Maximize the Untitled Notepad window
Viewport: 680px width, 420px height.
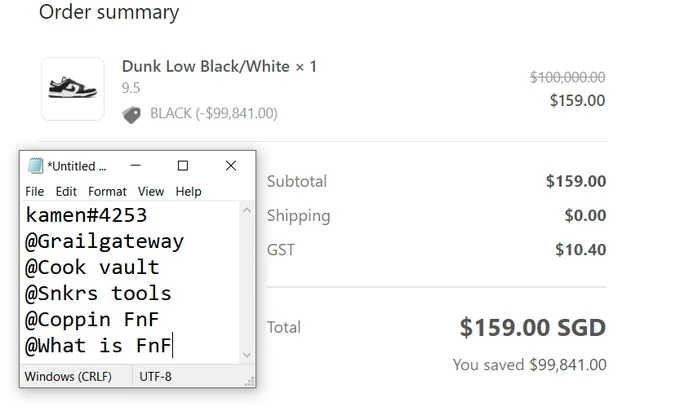pyautogui.click(x=183, y=166)
